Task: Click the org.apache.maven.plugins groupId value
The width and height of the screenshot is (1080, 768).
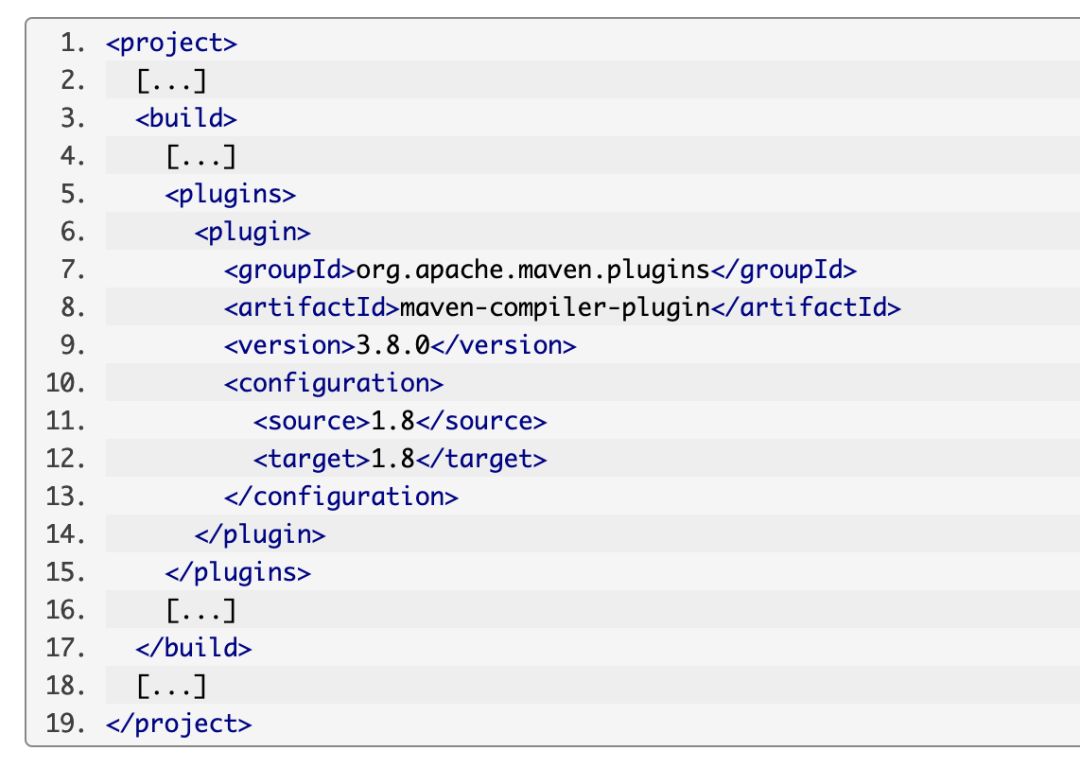Action: click(532, 270)
